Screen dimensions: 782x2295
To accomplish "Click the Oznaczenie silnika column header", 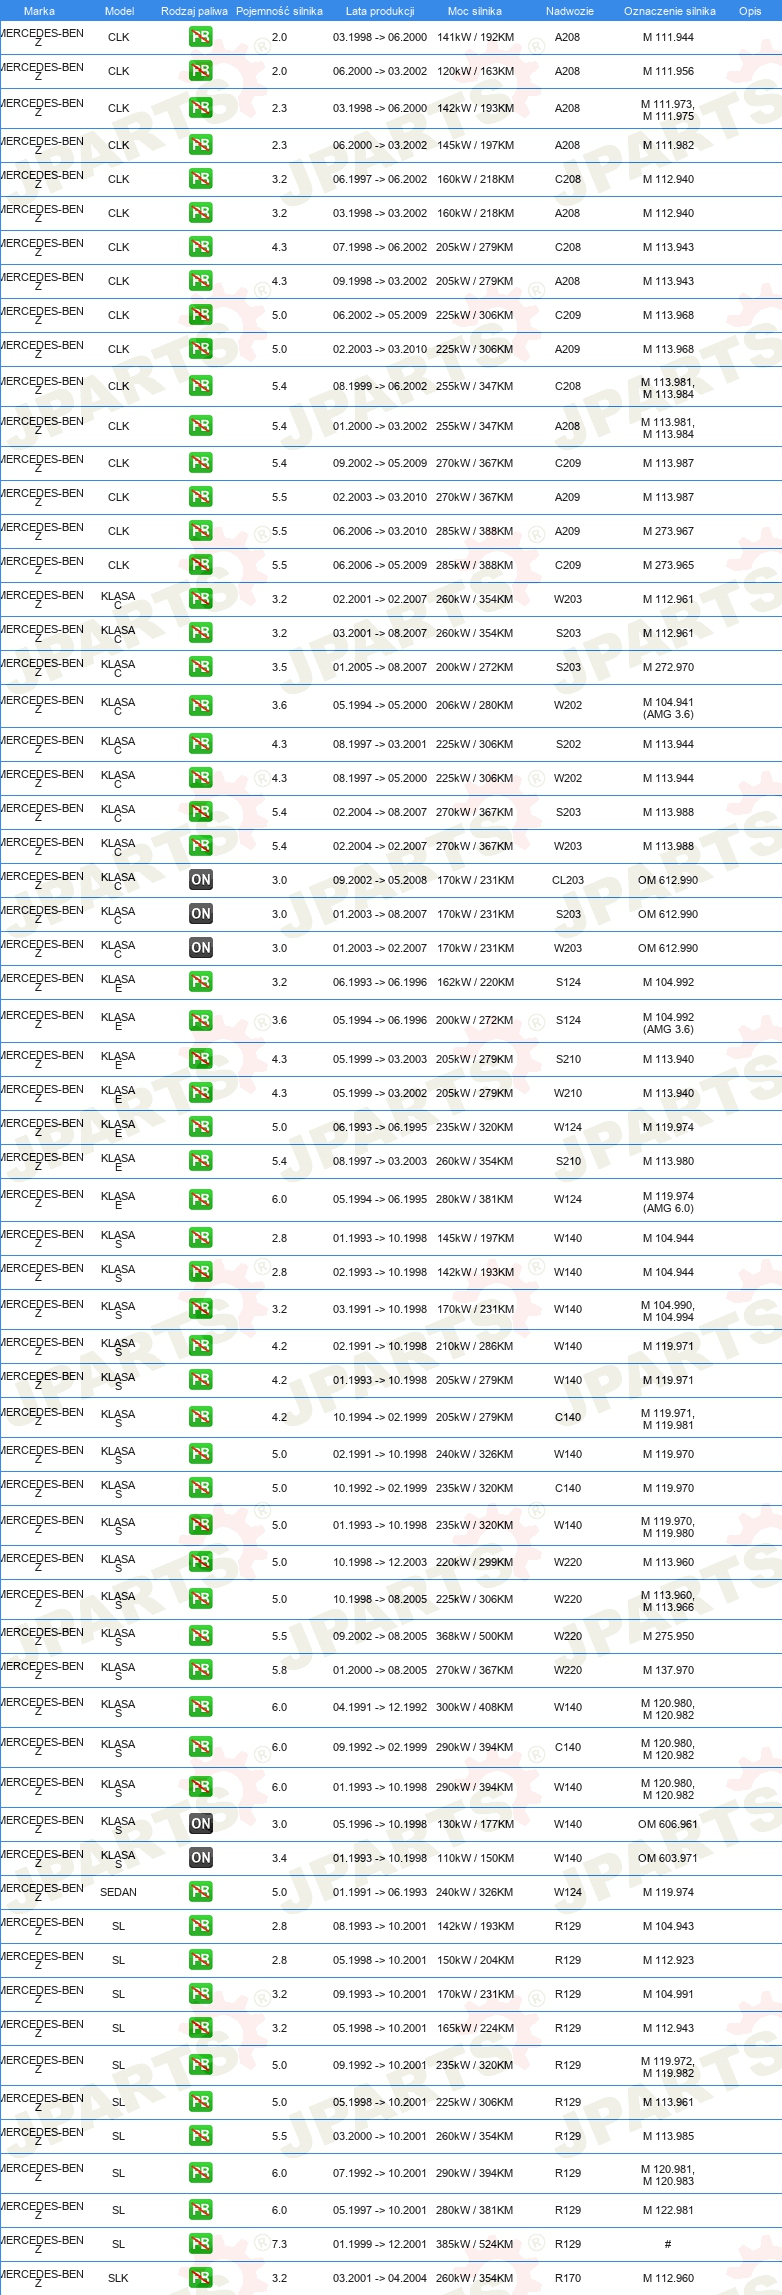I will click(670, 11).
